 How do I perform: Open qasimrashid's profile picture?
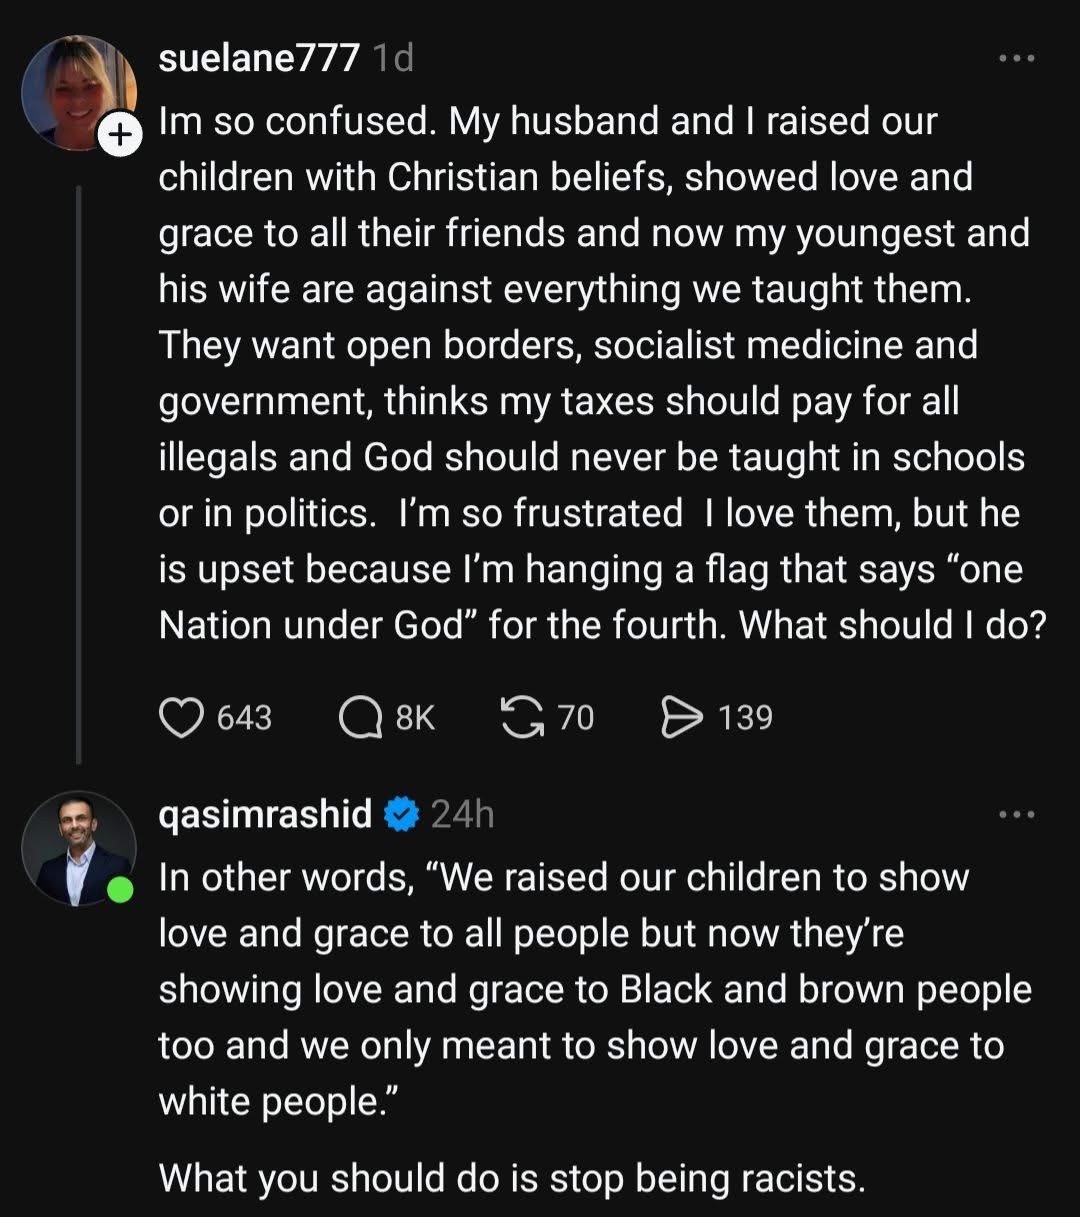(x=78, y=848)
